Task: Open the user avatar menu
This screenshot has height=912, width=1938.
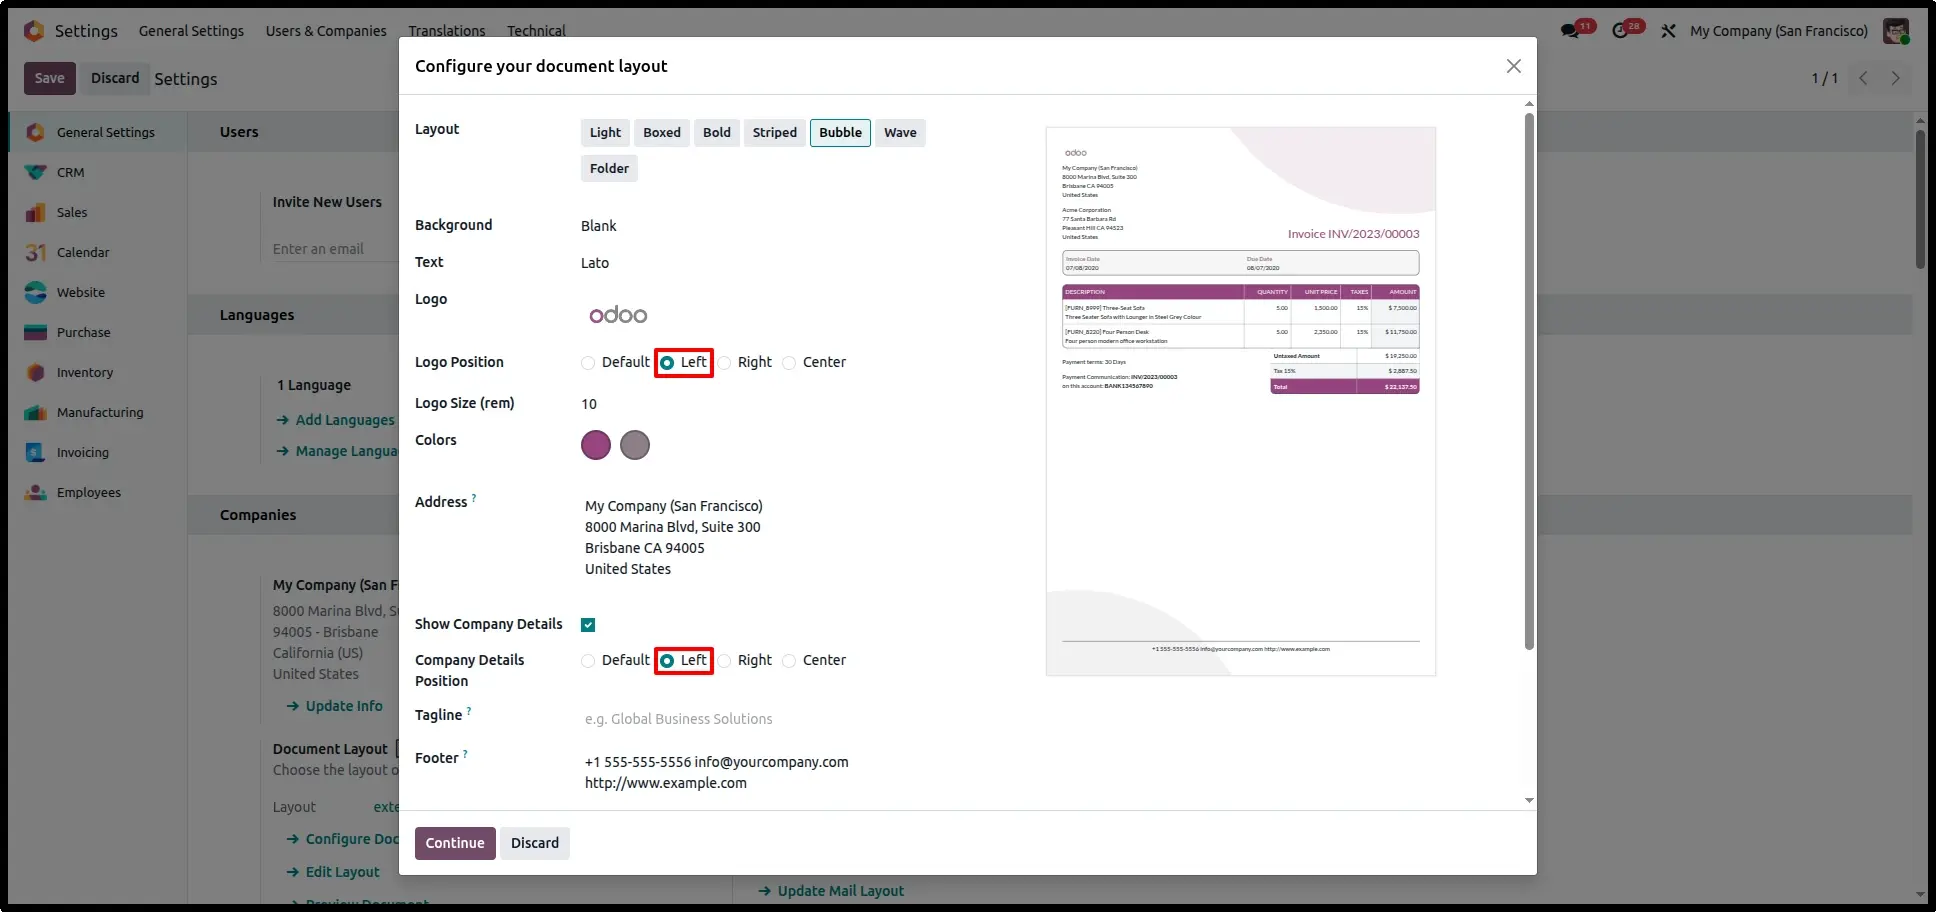Action: pyautogui.click(x=1896, y=31)
